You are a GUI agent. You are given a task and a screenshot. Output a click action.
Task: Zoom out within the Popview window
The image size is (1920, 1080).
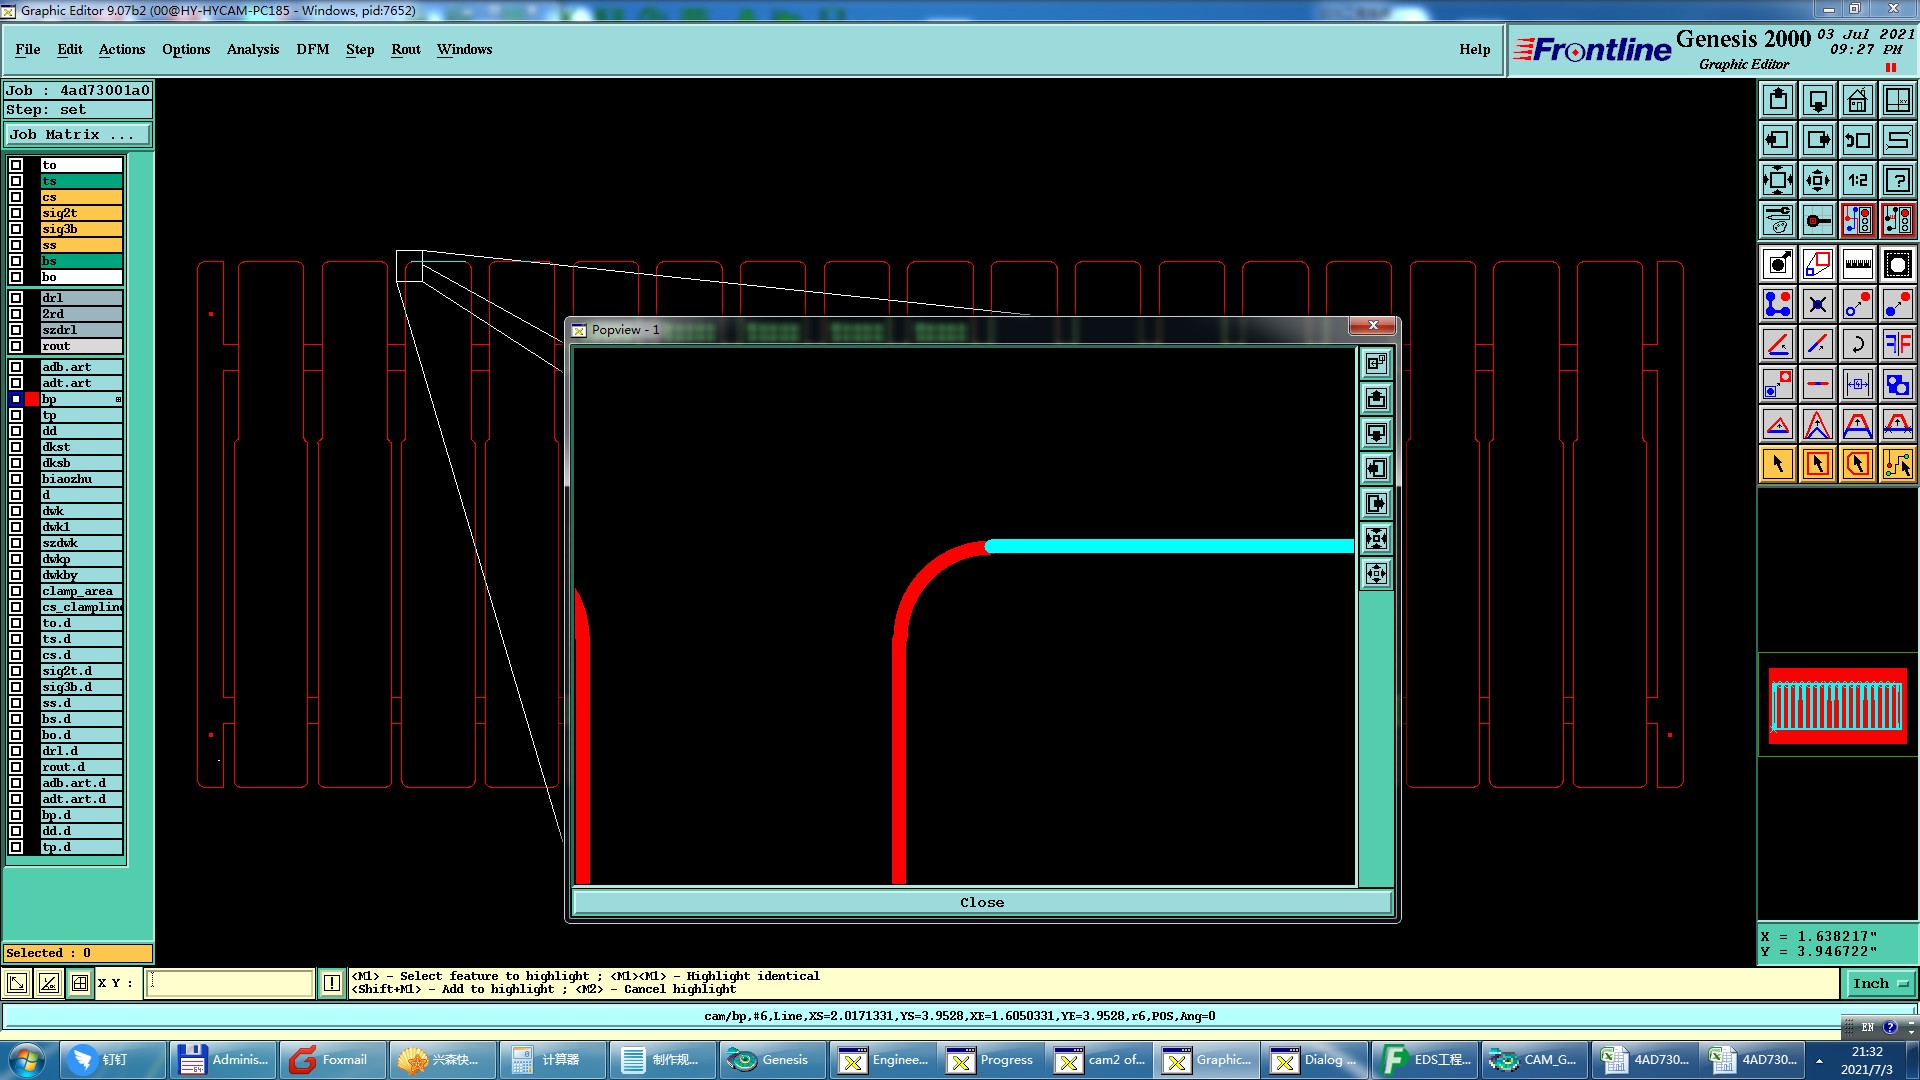pyautogui.click(x=1377, y=574)
